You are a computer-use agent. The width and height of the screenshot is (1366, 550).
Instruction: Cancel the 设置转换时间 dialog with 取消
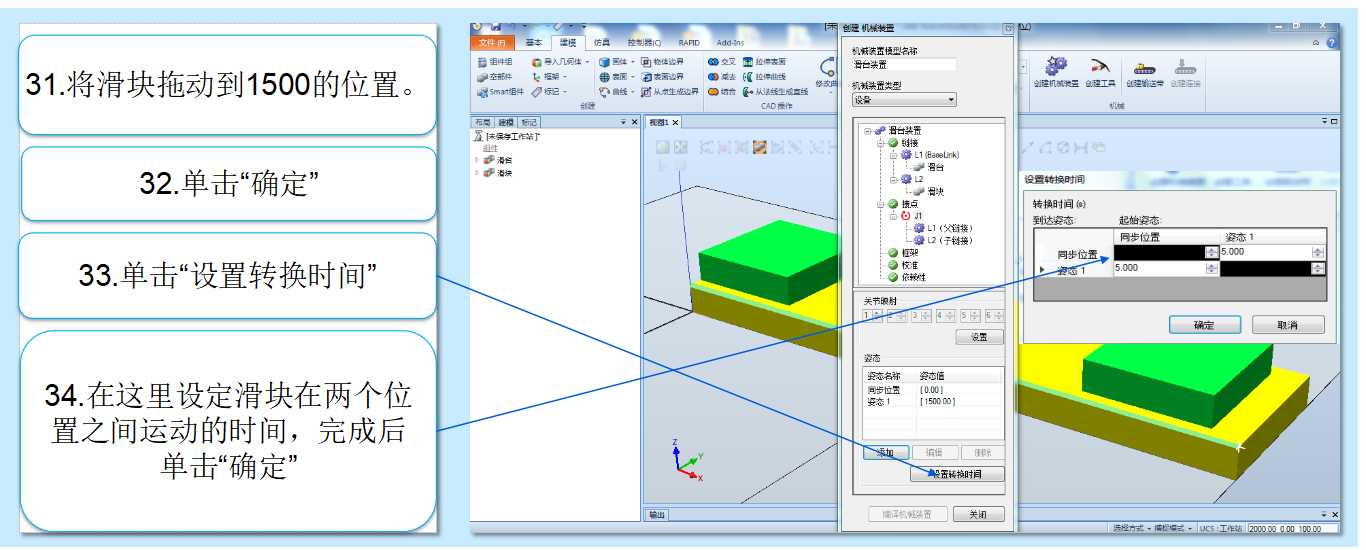1288,325
